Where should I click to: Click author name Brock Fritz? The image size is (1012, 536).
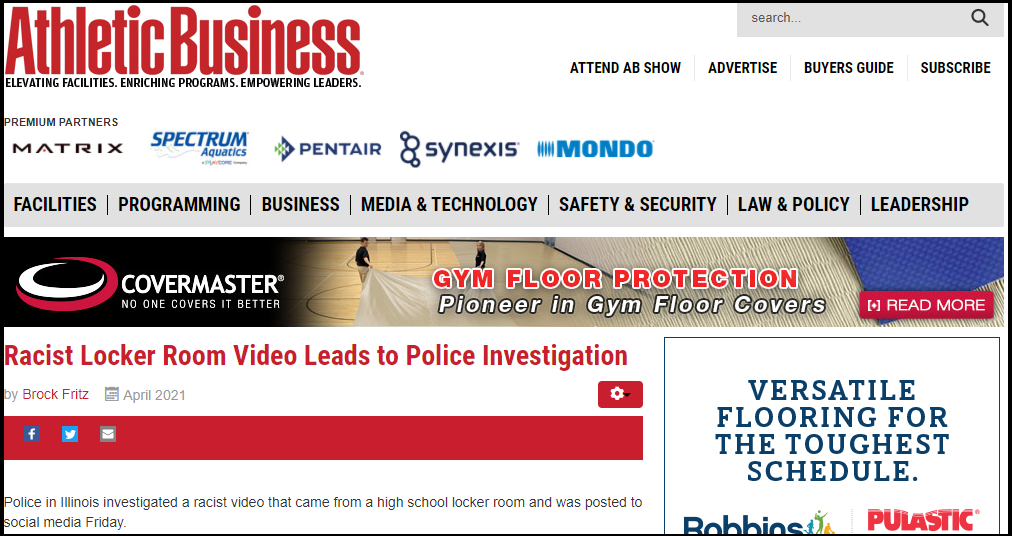pyautogui.click(x=56, y=394)
